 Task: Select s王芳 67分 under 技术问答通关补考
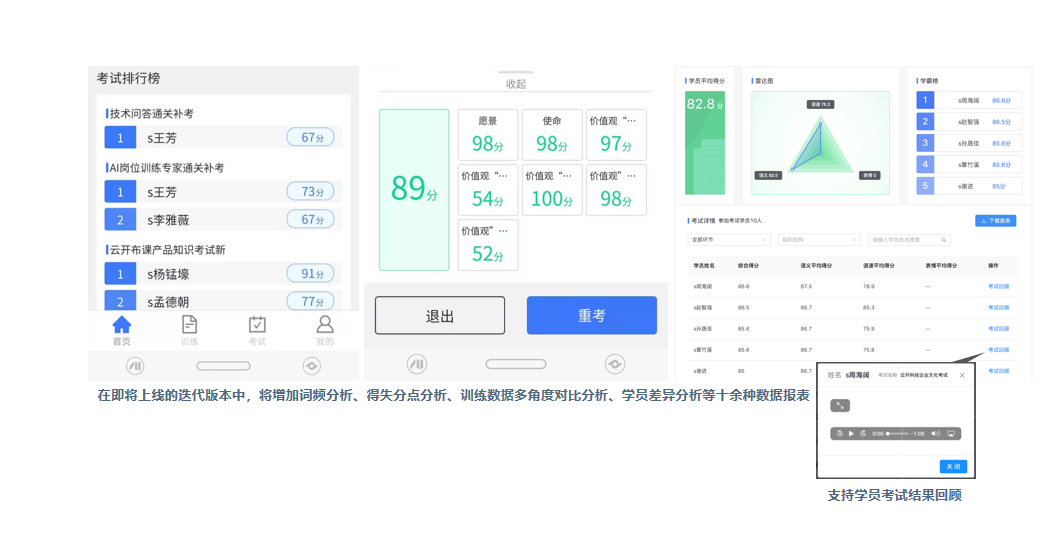coord(223,138)
